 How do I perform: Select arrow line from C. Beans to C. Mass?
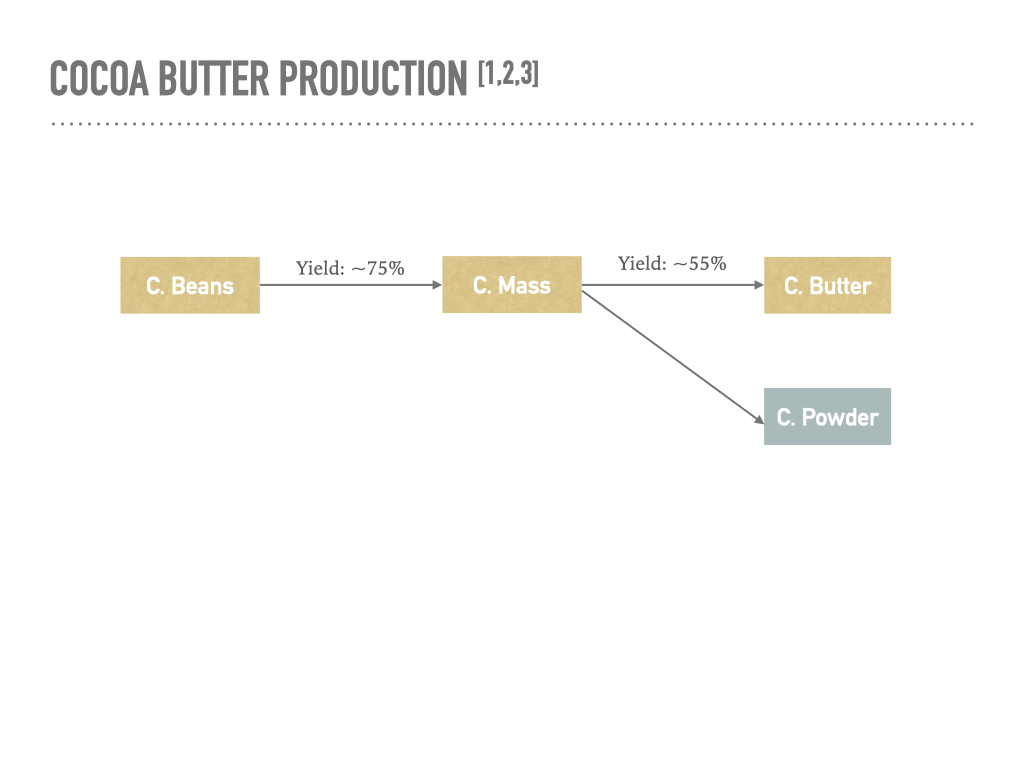tap(340, 285)
